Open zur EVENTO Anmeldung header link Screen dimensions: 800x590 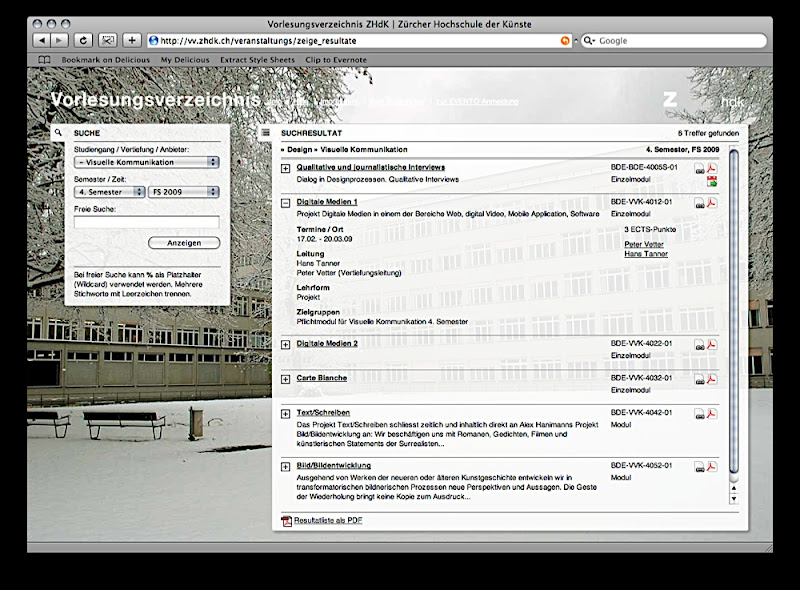point(478,101)
